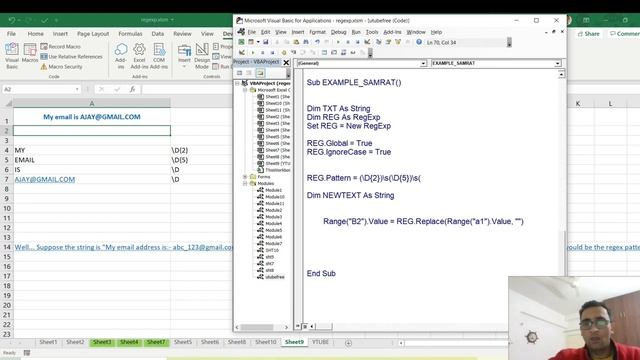Toggle Design Mode in Excel ribbon
Viewport: 640px width, 360px height.
pos(202,56)
